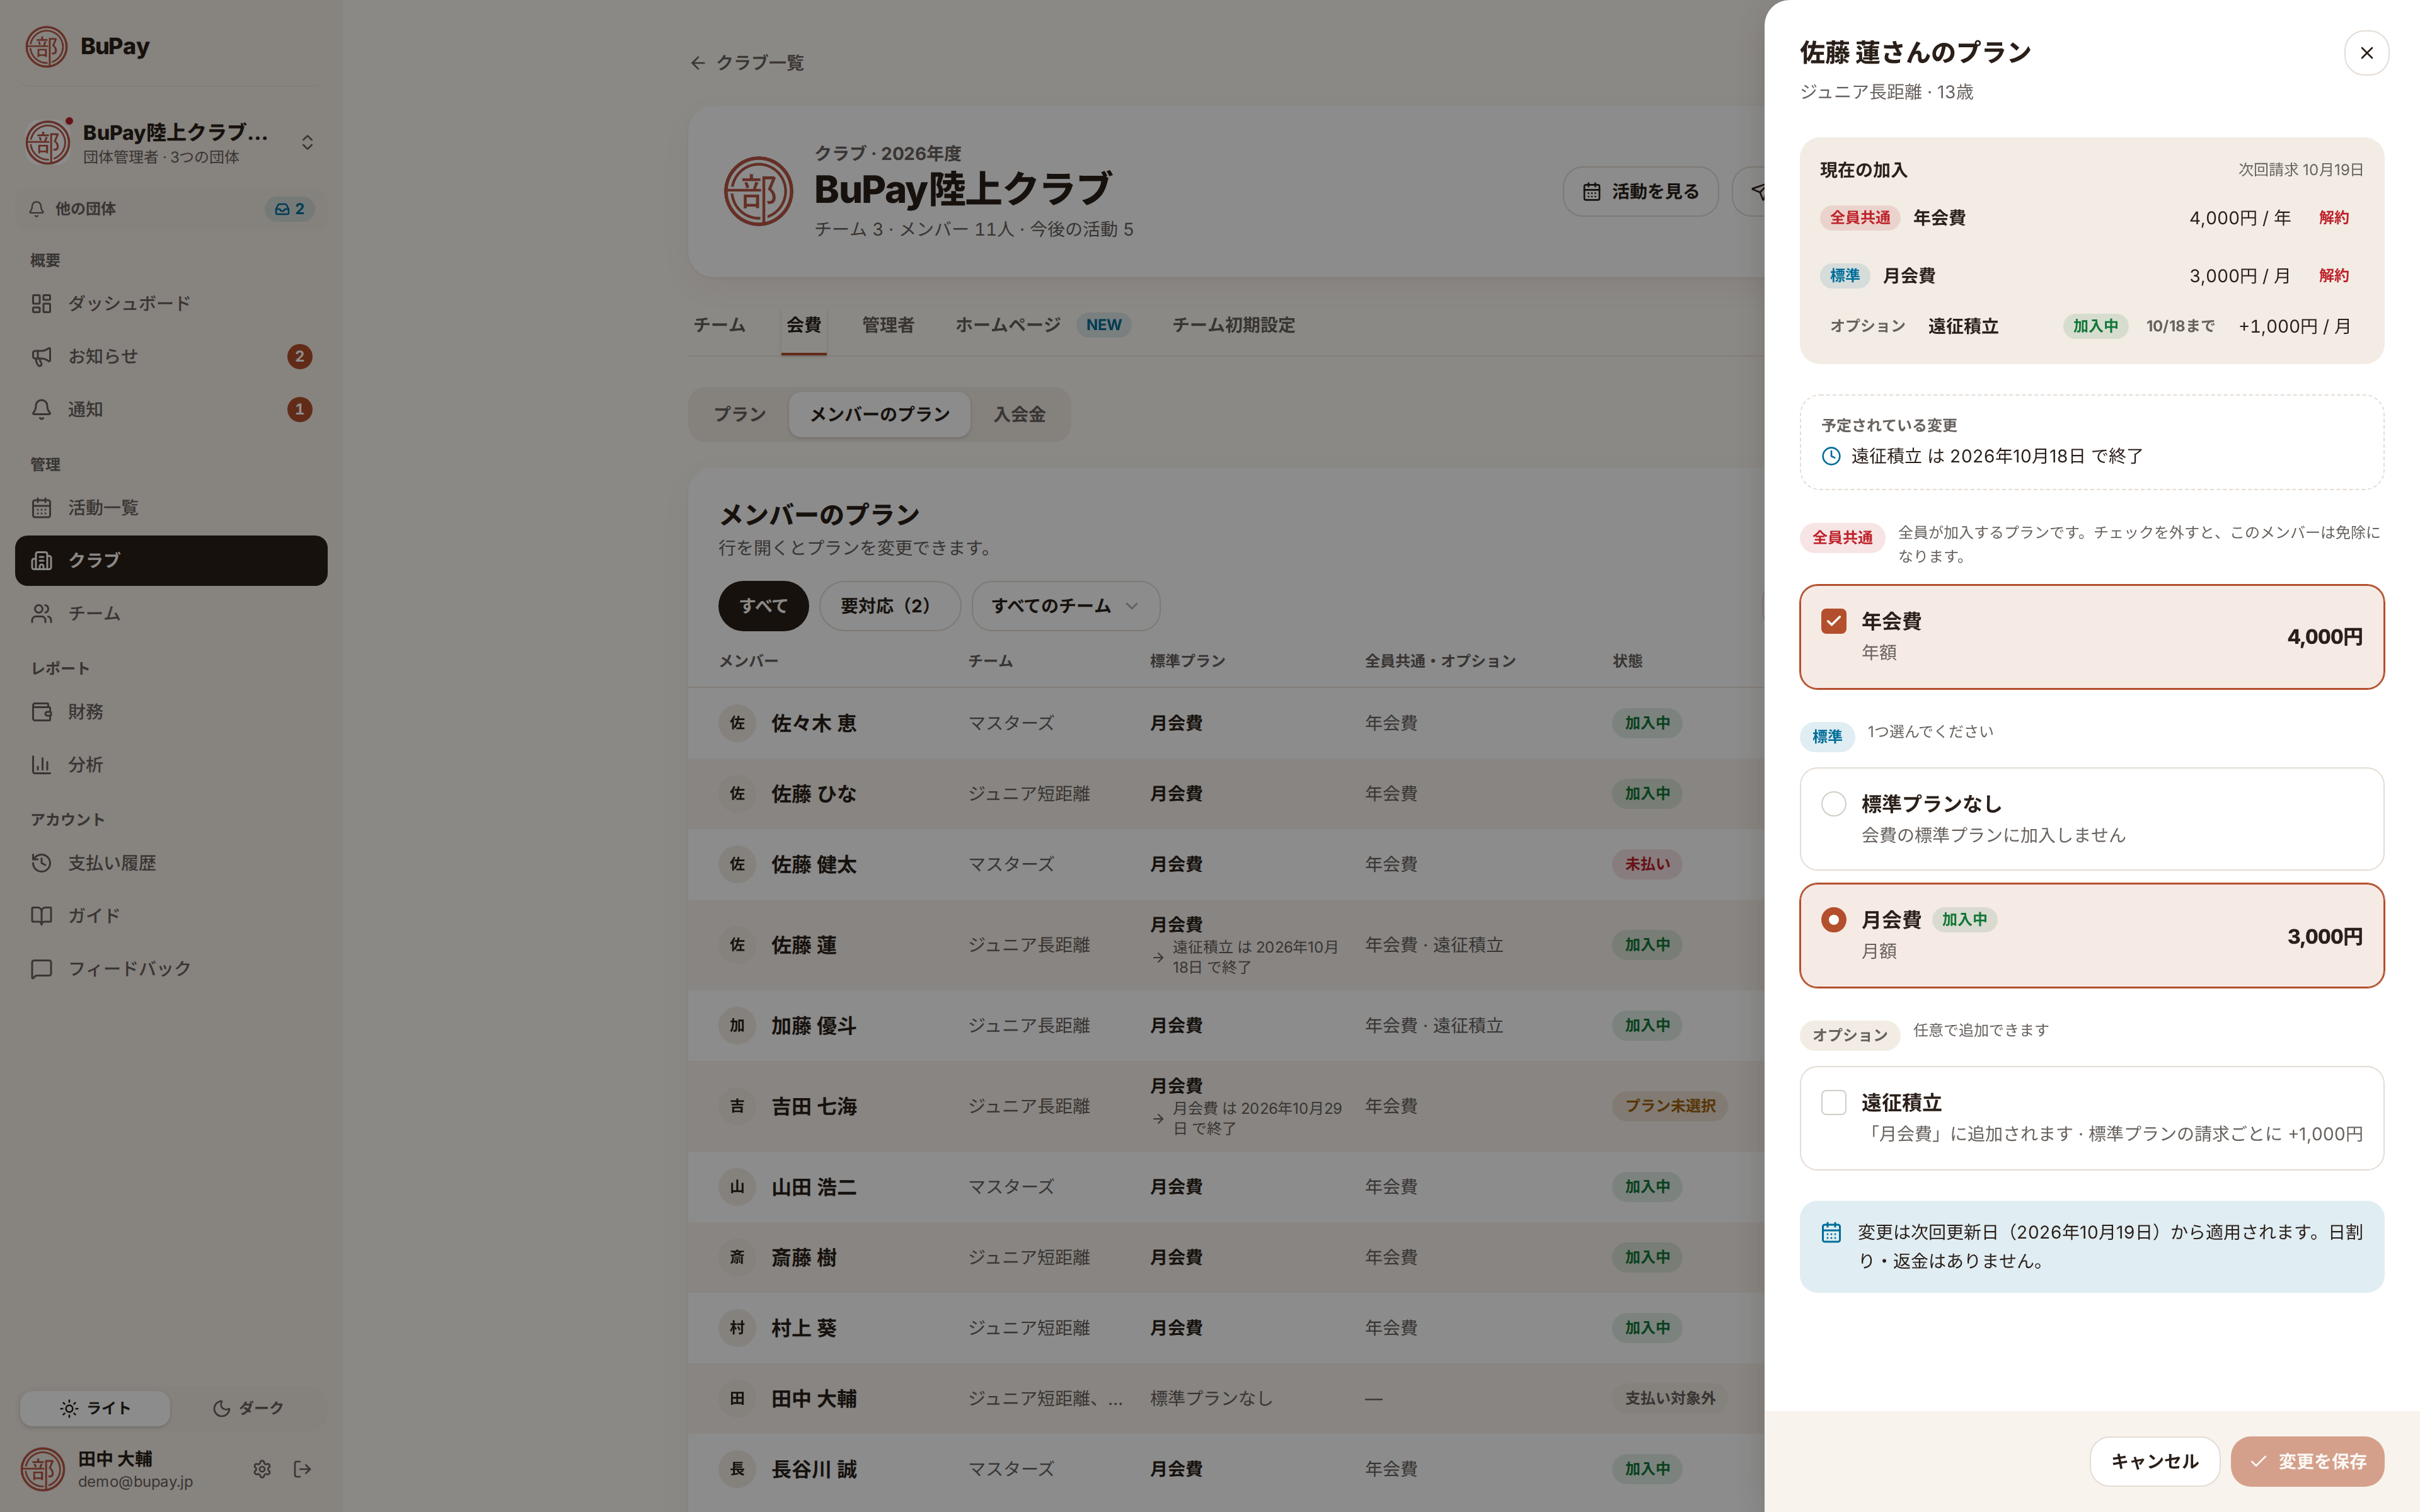
Task: Click the 分析 chart icon
Action: pos(41,765)
